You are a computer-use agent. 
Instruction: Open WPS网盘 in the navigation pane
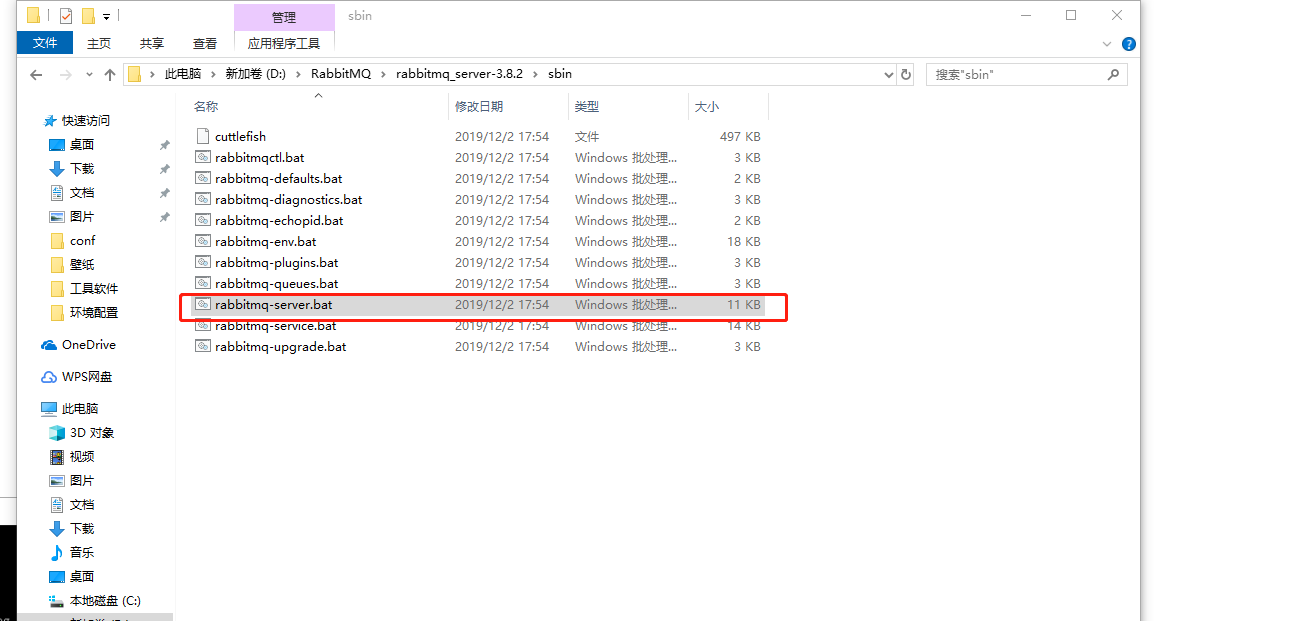point(87,376)
